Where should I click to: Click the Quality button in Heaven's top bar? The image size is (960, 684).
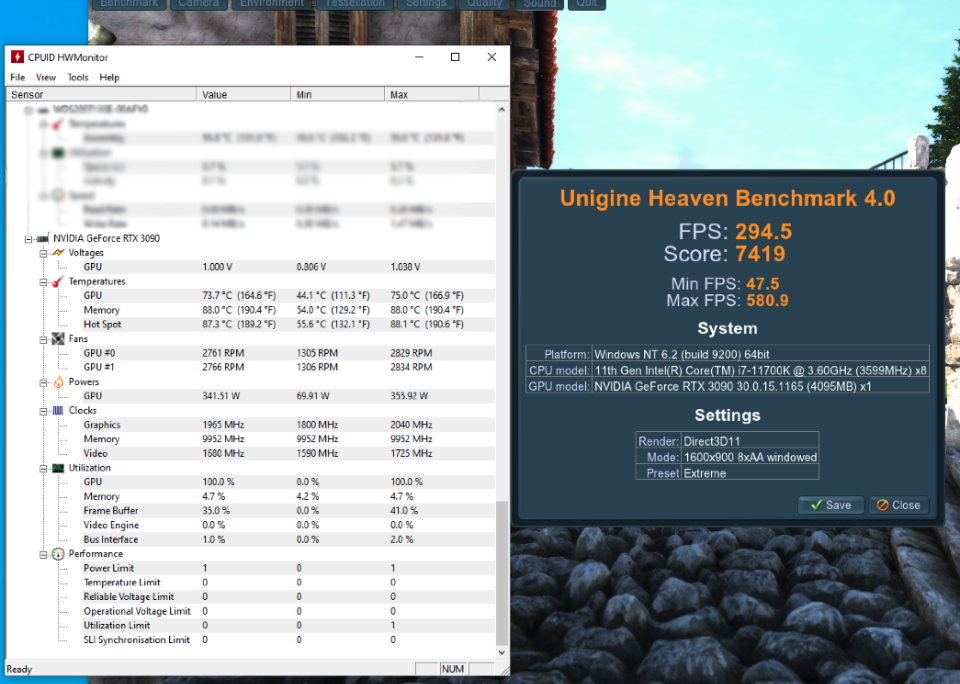click(x=484, y=4)
